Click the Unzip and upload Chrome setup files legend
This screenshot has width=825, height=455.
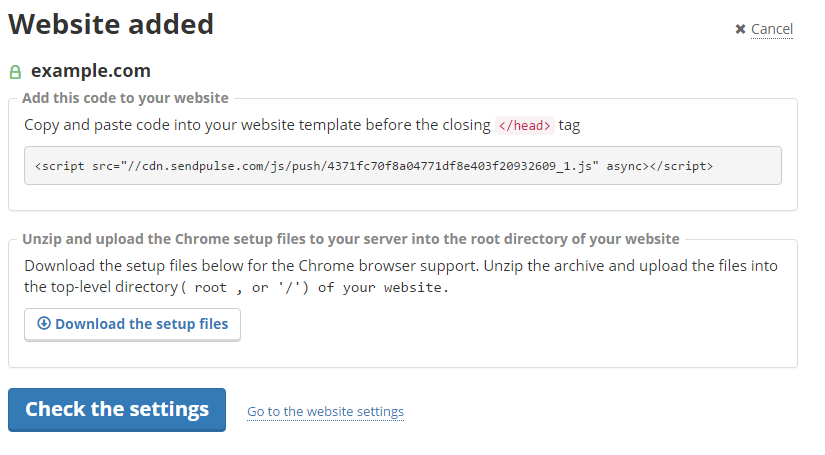click(x=350, y=239)
